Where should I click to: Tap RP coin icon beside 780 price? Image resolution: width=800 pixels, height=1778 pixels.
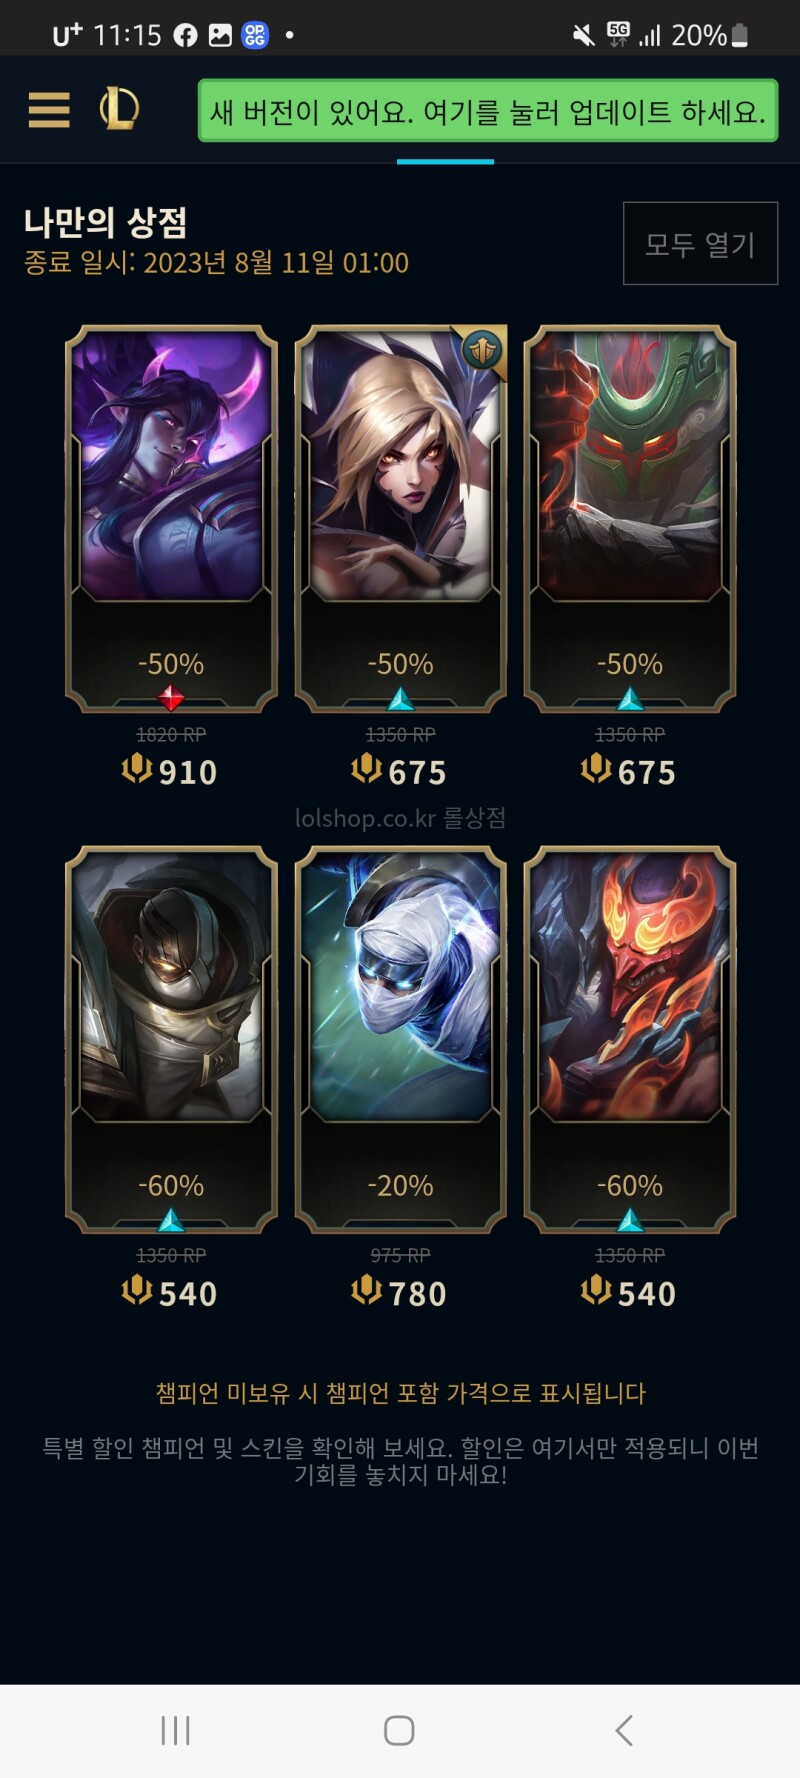pos(367,1290)
